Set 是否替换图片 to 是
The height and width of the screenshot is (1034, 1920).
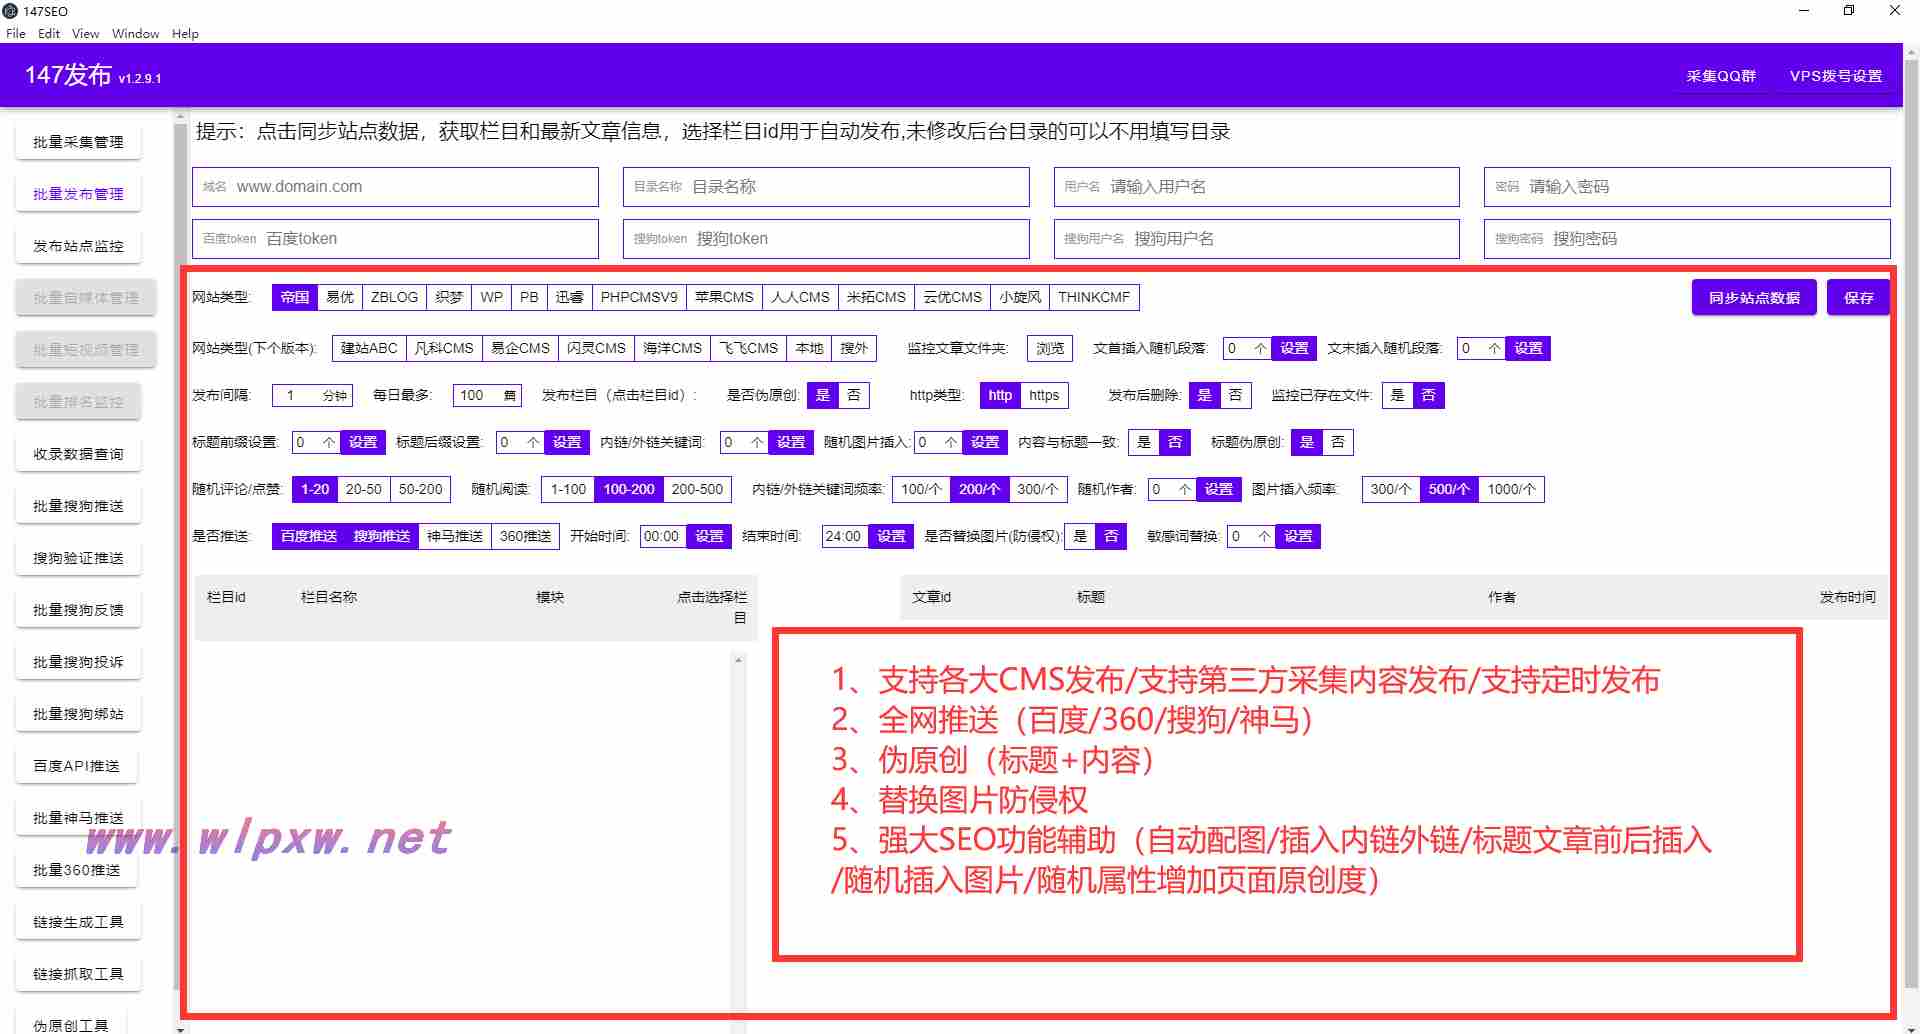point(1080,536)
